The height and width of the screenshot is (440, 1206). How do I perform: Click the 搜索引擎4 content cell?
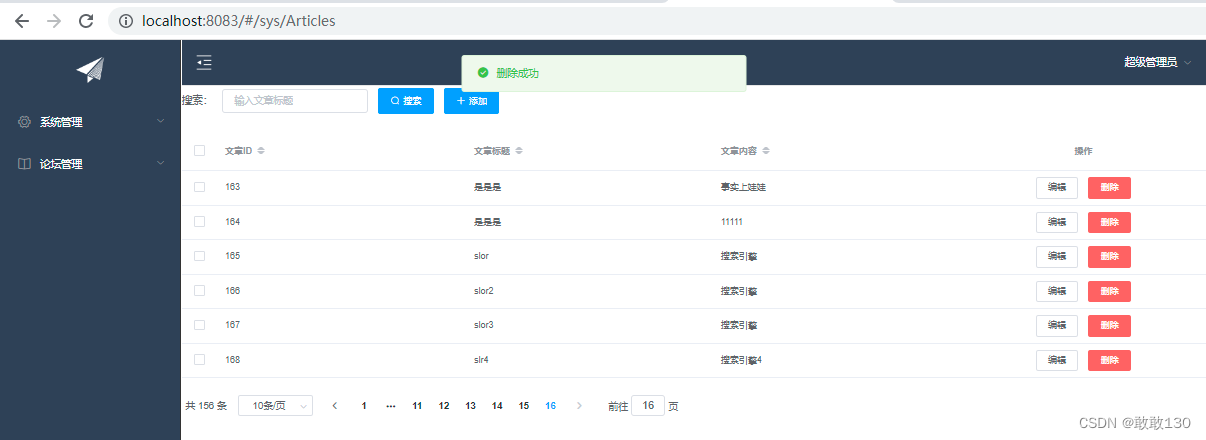(741, 360)
